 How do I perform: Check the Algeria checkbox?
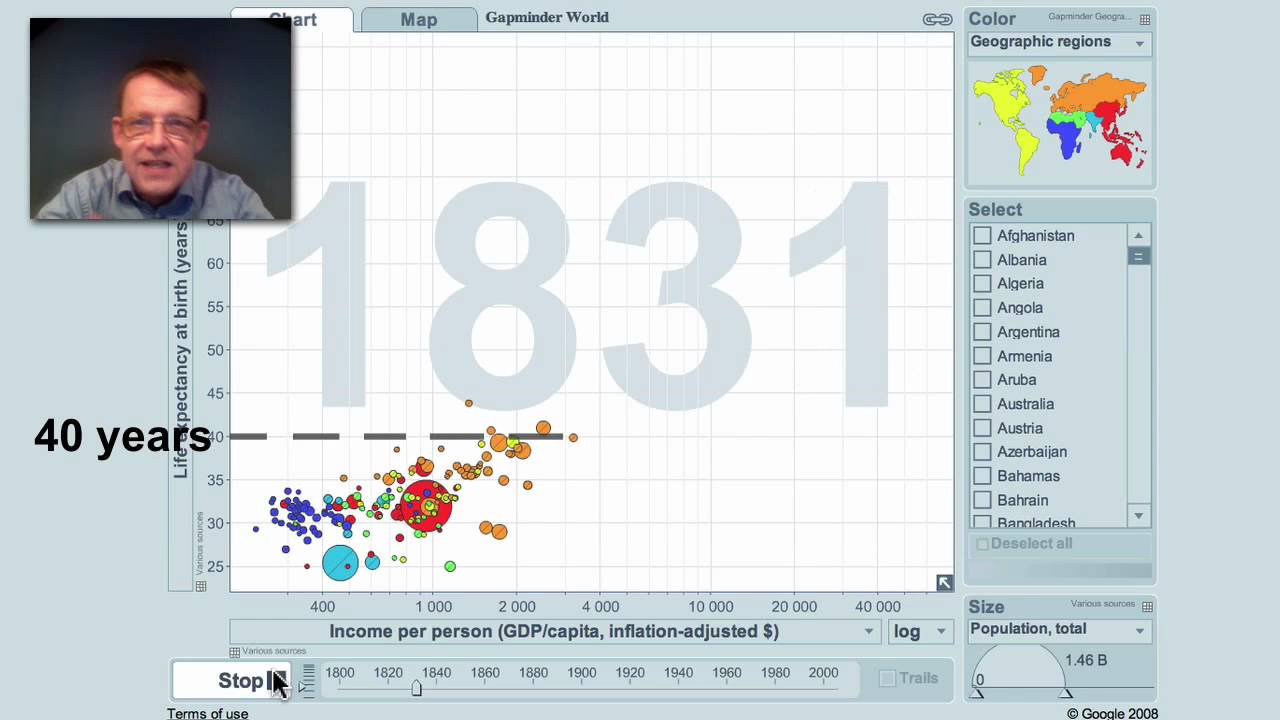[x=982, y=284]
